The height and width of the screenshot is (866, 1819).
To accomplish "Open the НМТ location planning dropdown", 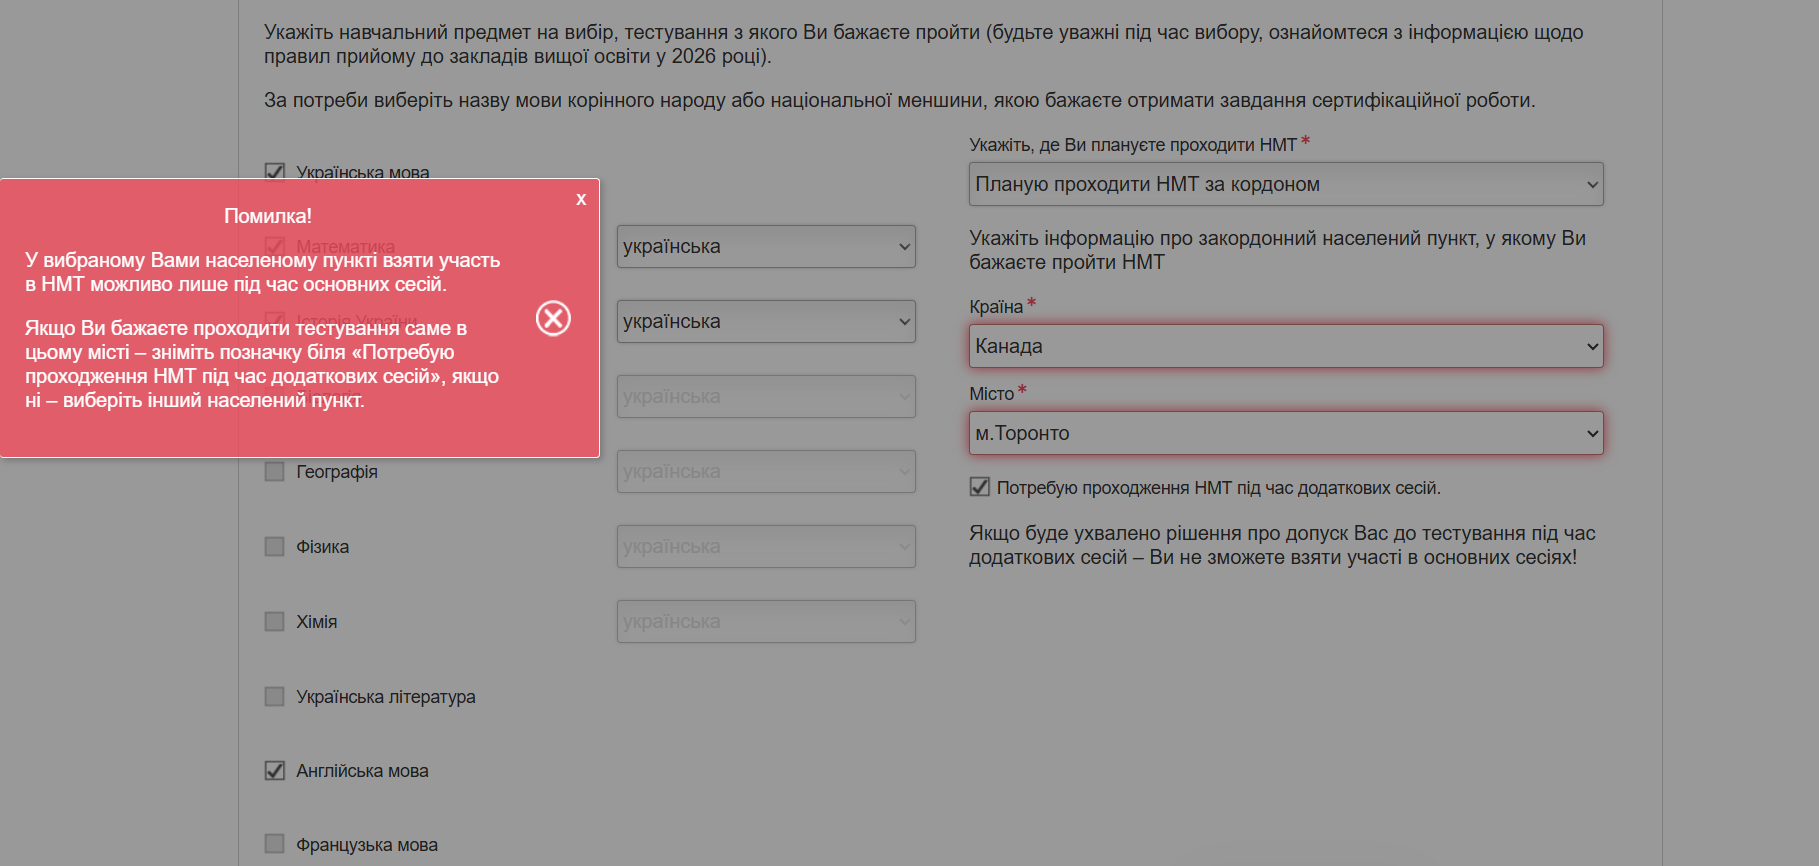I will [1285, 184].
